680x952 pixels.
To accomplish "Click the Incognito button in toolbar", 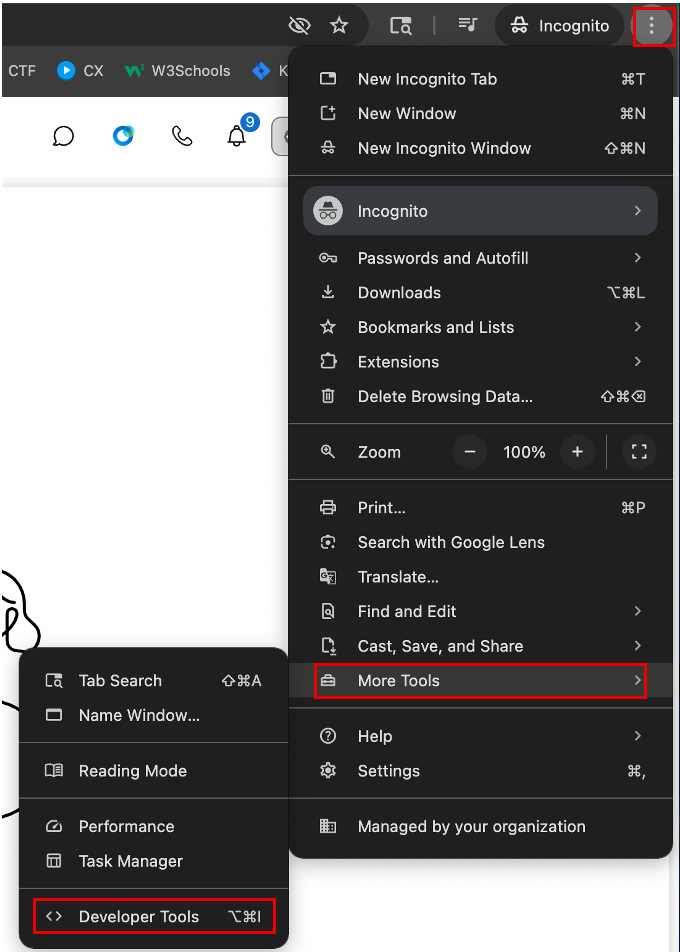I will pos(560,26).
